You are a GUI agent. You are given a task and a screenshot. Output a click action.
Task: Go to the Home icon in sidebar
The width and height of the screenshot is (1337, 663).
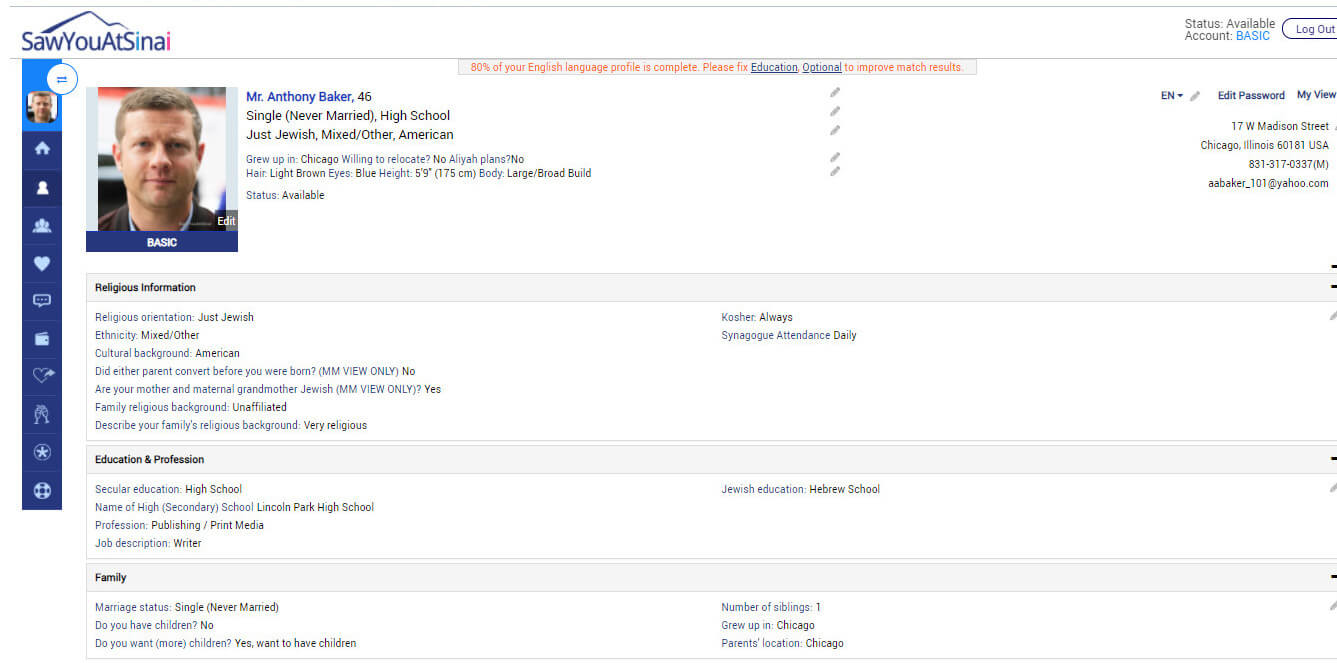(42, 148)
